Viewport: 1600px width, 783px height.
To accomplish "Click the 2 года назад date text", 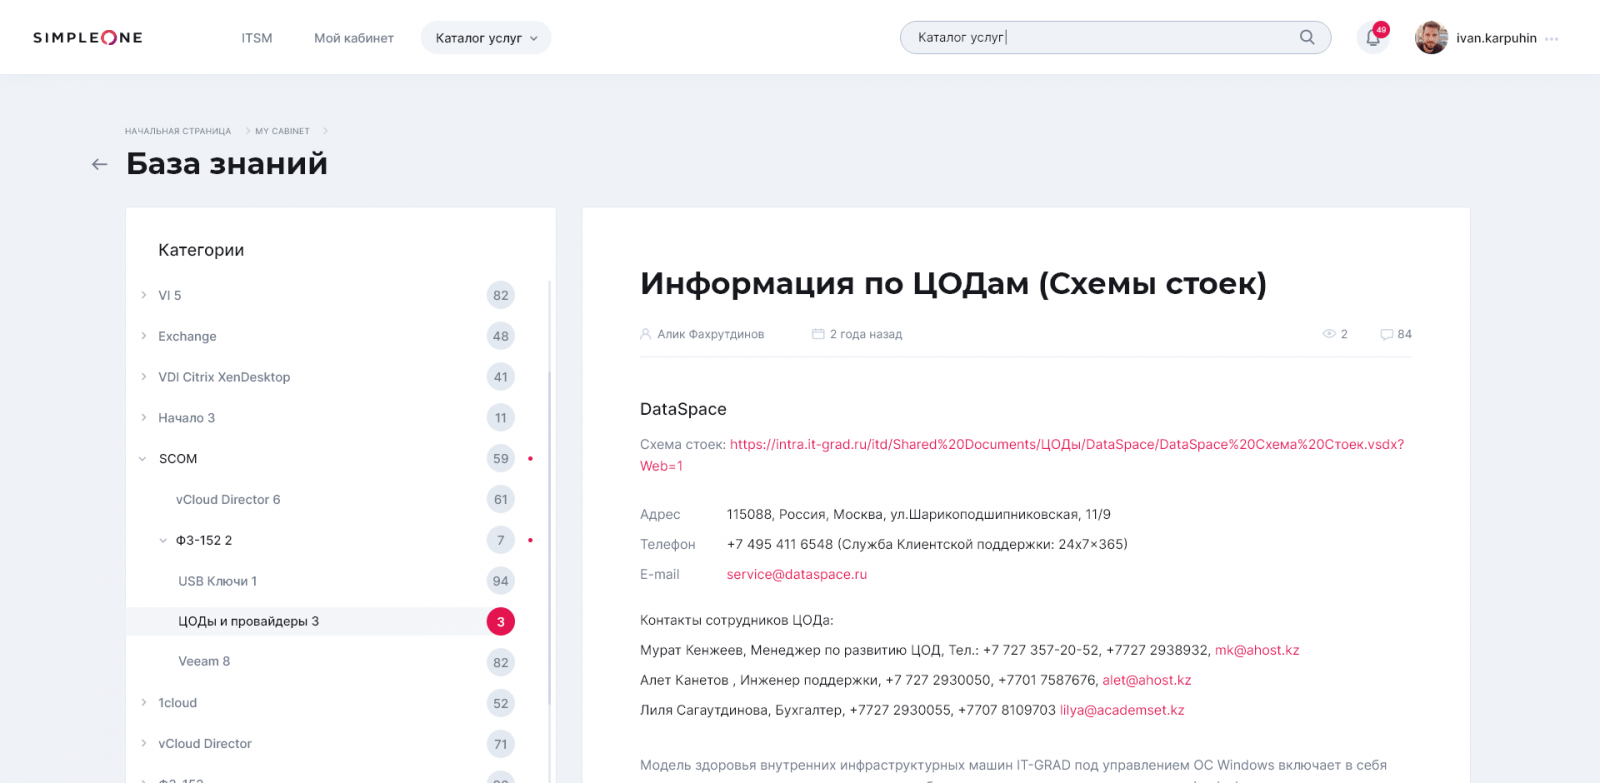I will click(x=866, y=334).
